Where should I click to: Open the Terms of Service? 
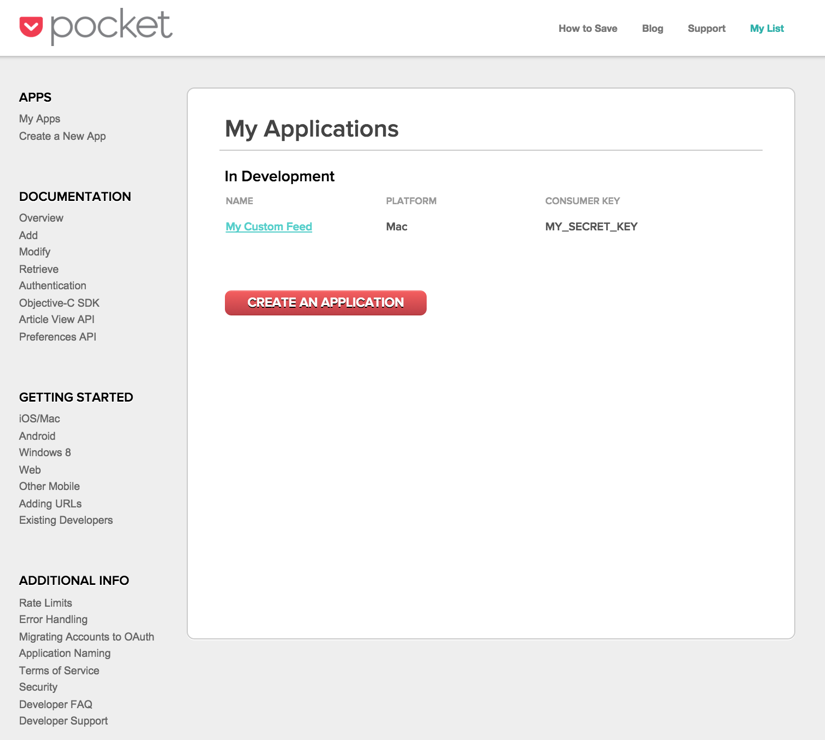(59, 671)
